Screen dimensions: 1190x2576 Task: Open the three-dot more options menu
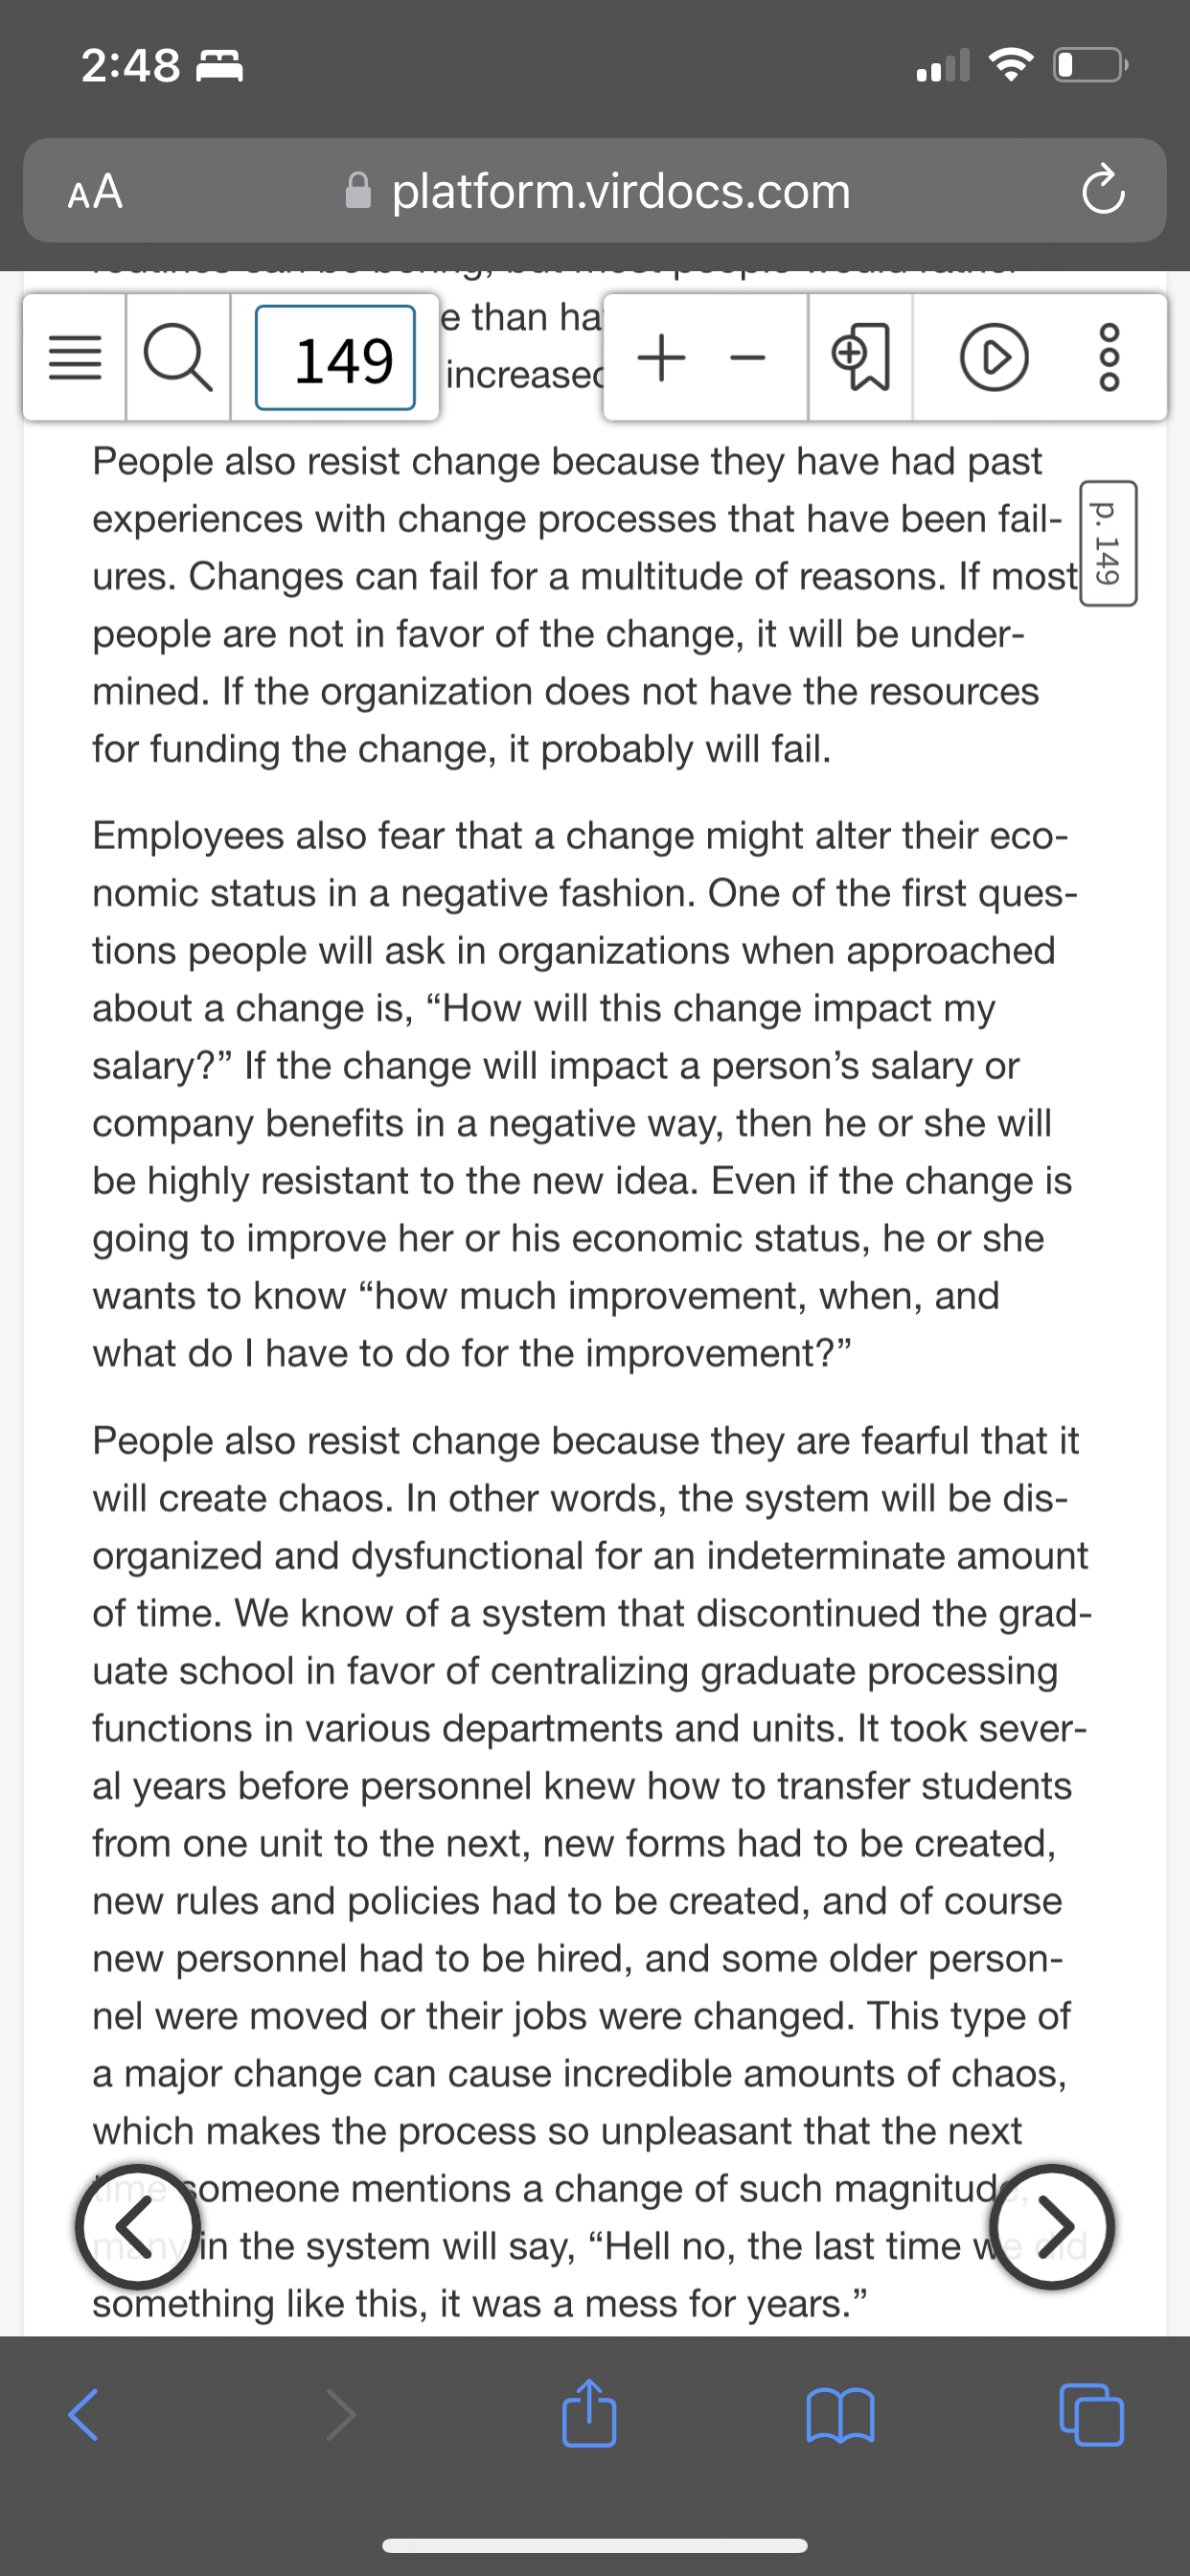[x=1110, y=358]
